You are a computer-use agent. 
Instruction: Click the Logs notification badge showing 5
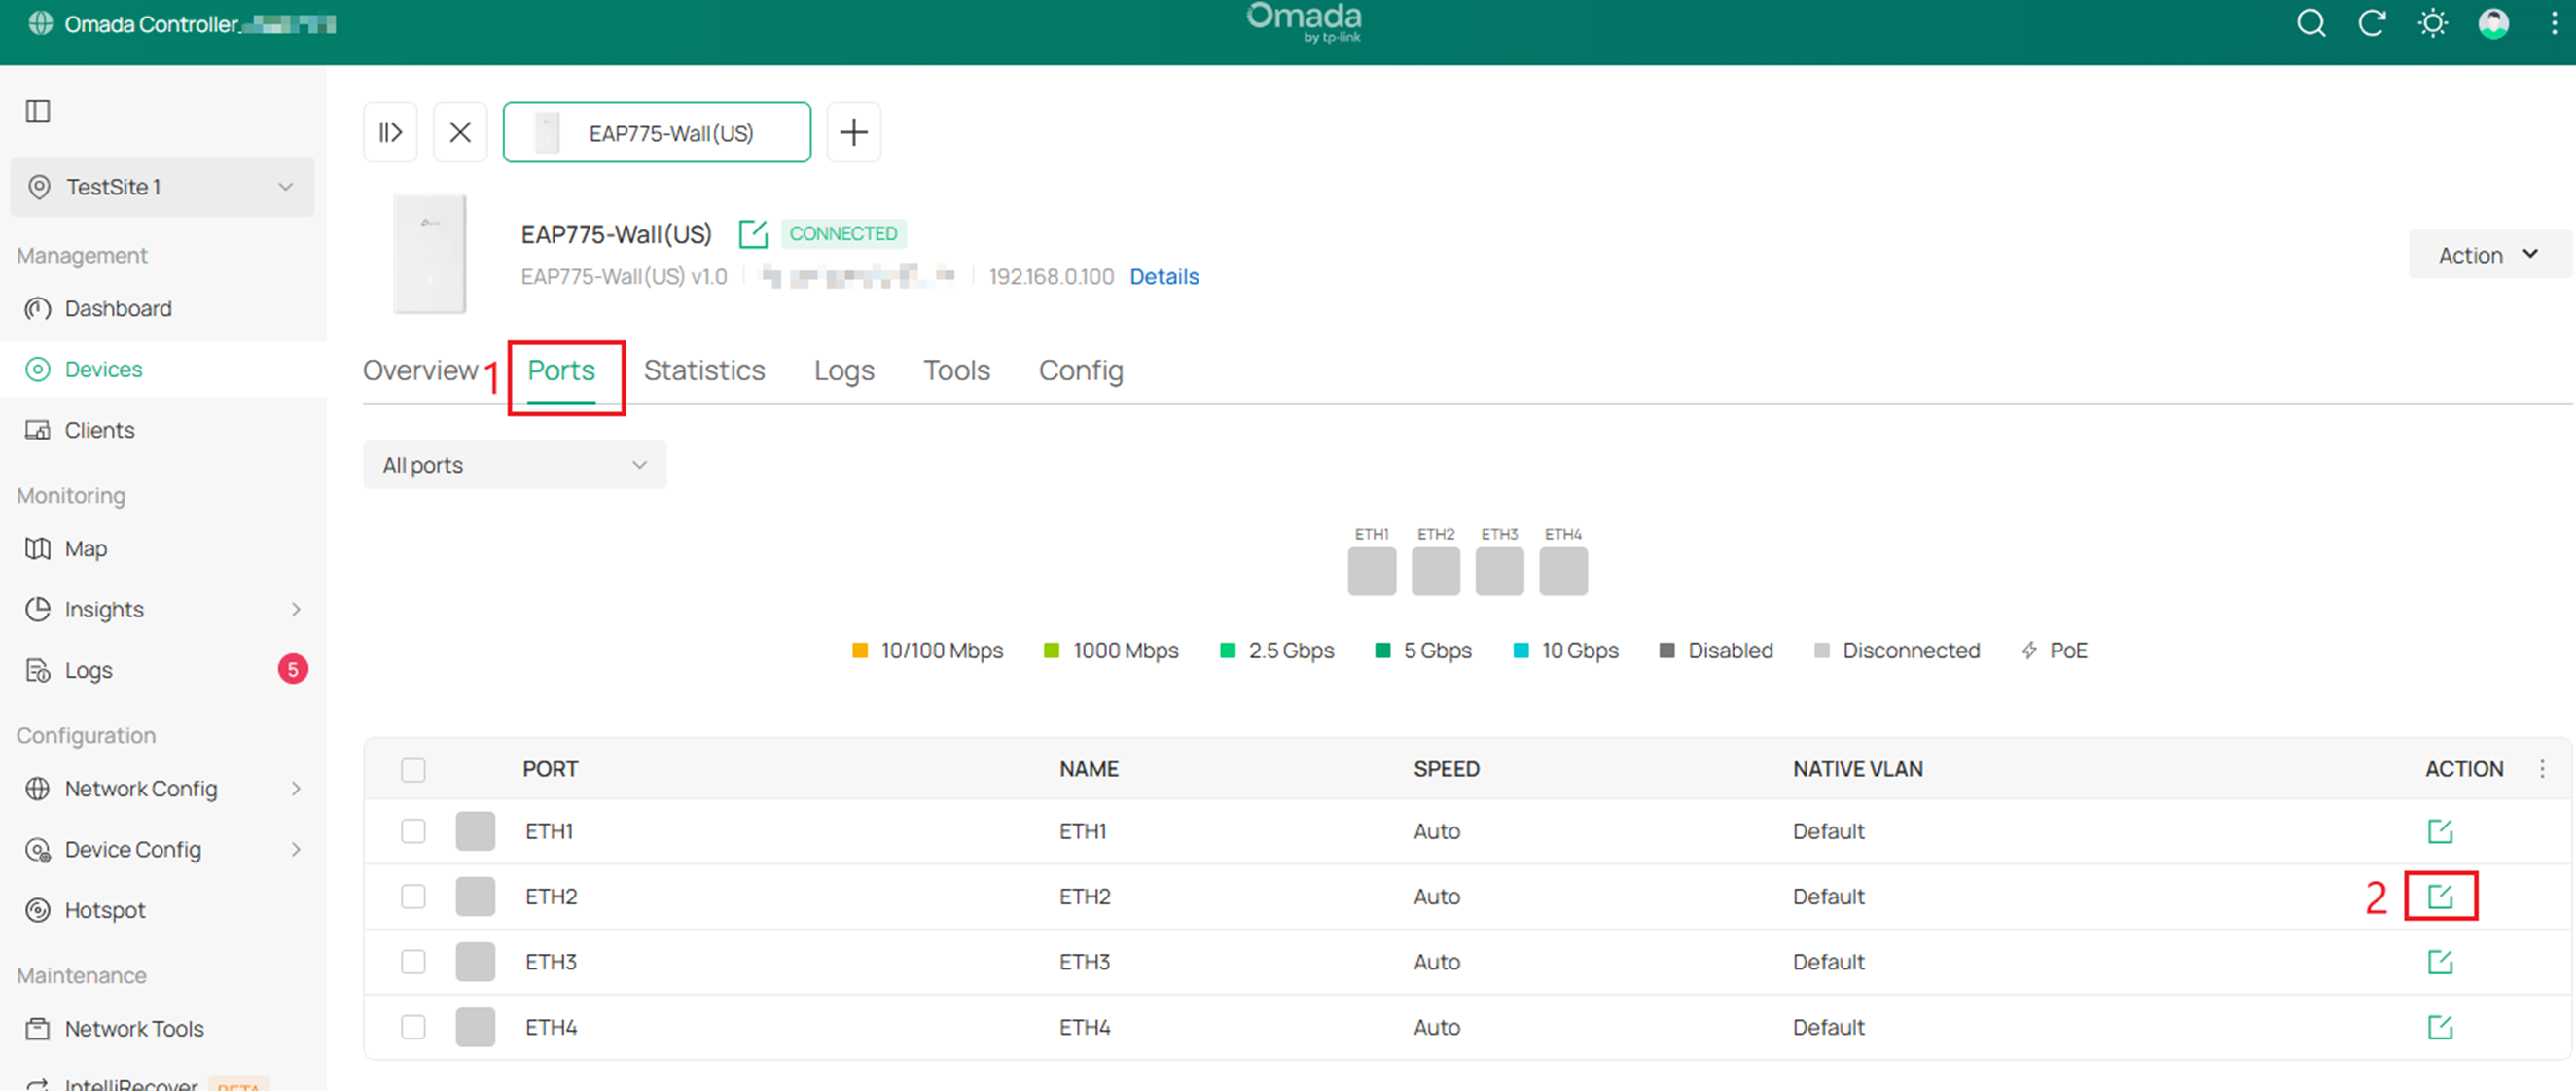293,669
